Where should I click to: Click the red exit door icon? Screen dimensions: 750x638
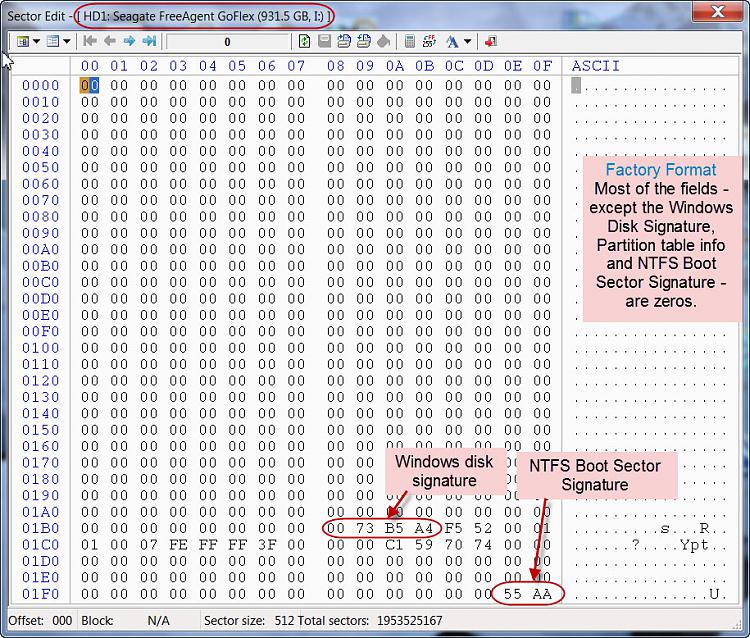pos(491,42)
